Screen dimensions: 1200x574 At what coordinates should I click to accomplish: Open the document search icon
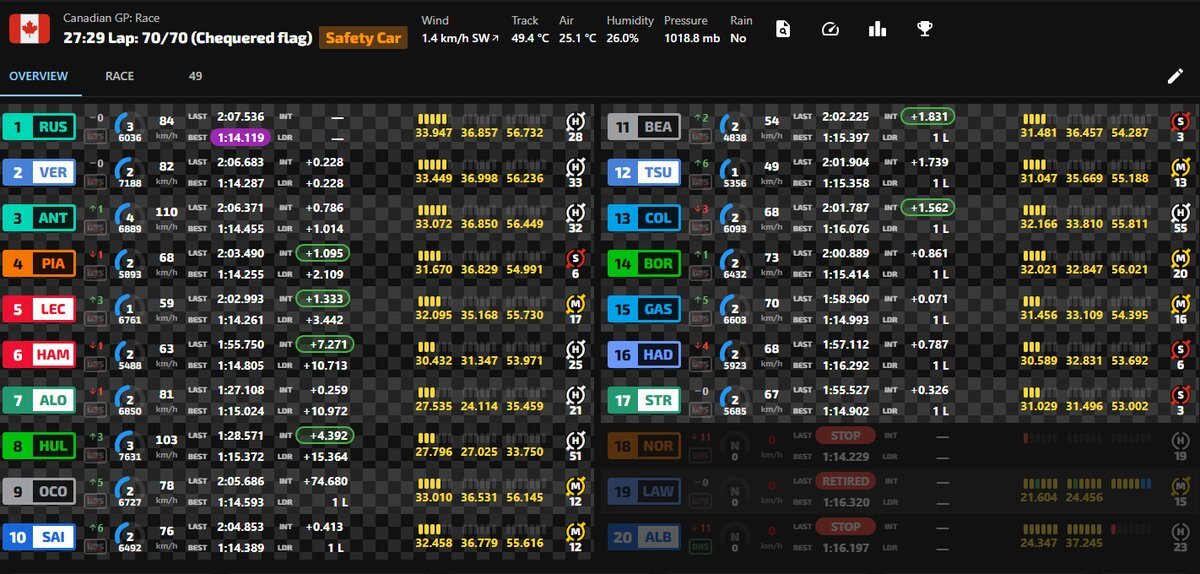click(x=782, y=29)
